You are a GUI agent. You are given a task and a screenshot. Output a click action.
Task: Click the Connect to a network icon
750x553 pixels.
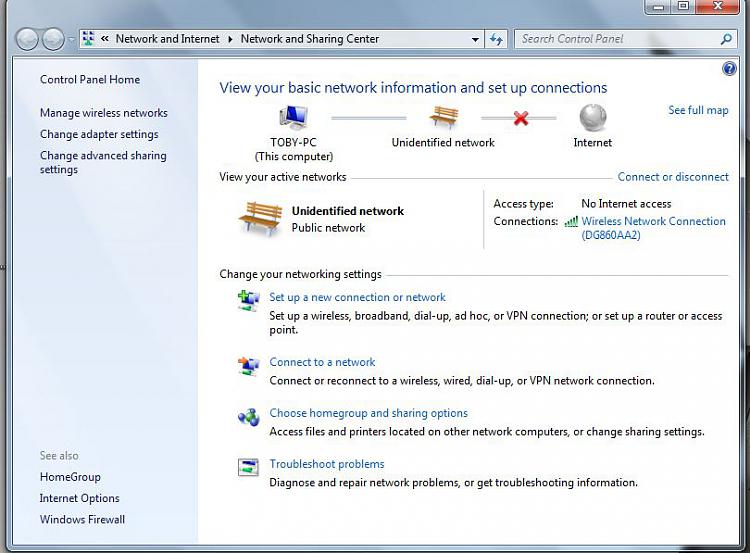pos(248,366)
